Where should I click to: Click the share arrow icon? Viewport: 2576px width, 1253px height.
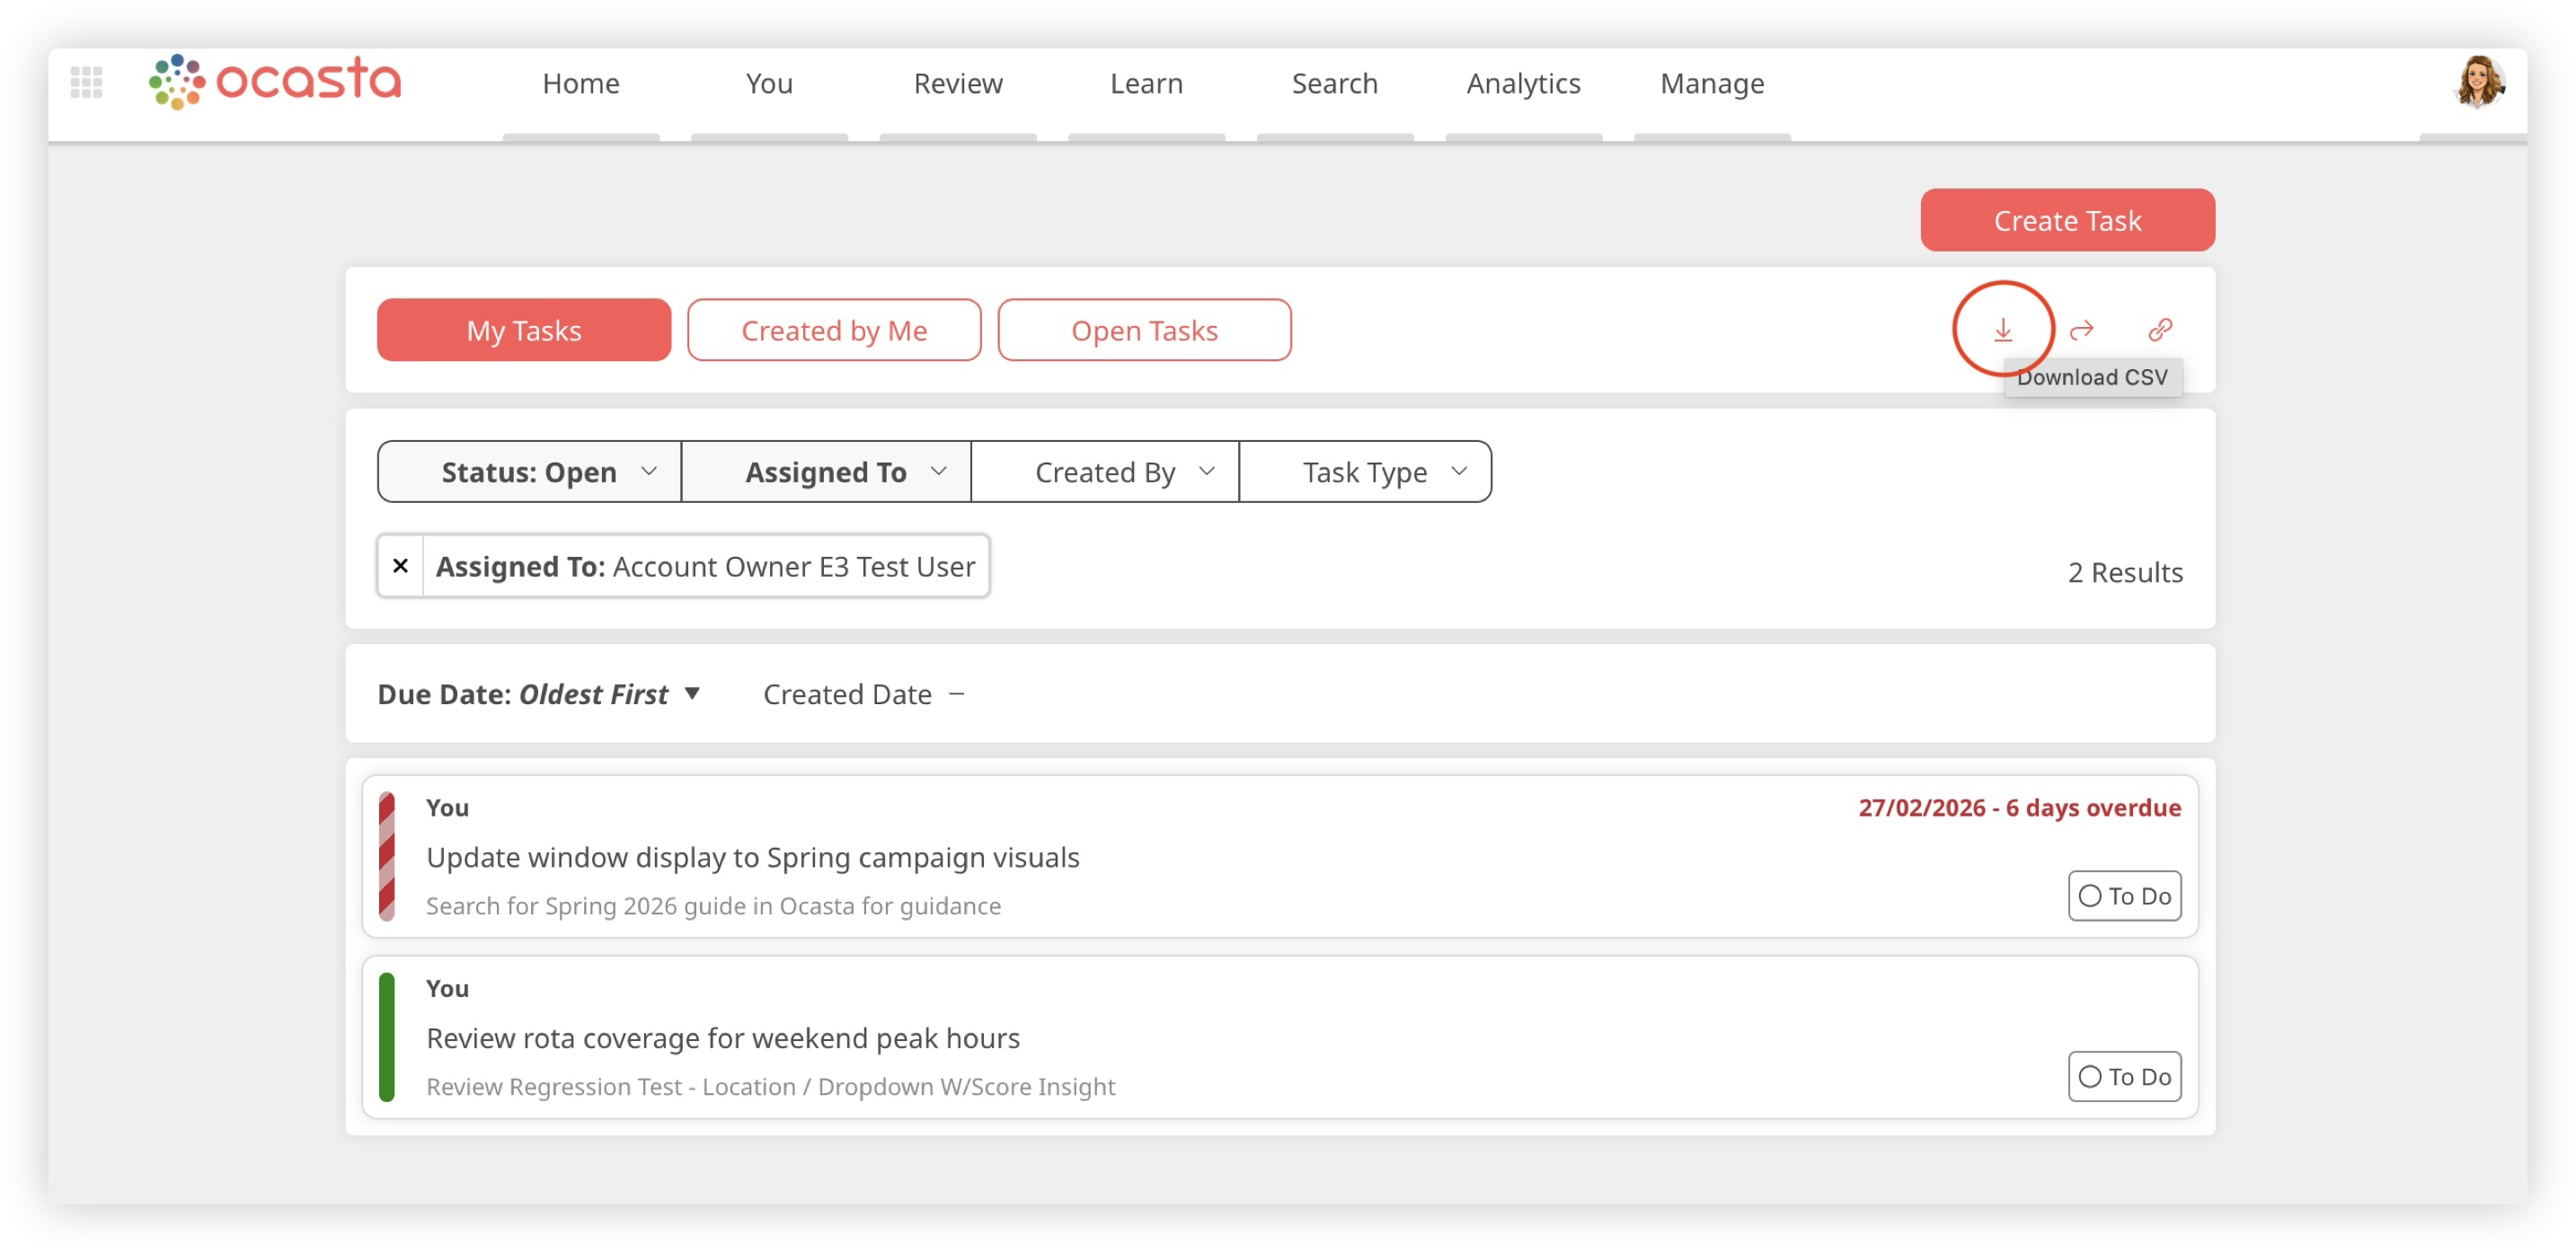point(2081,329)
